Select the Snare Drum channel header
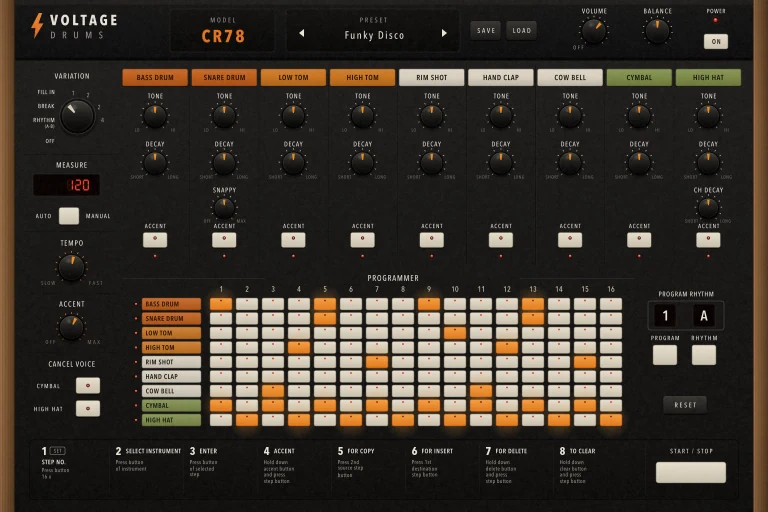Screen dimensions: 768x512 pyautogui.click(x=224, y=77)
